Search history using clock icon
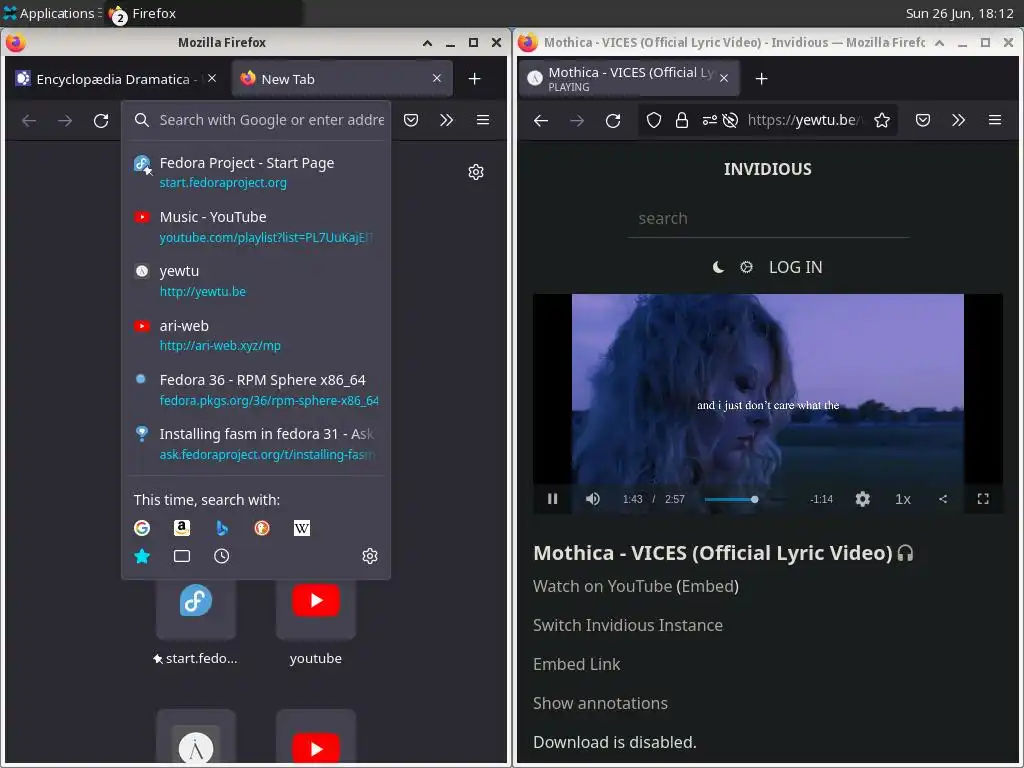This screenshot has width=1024, height=768. (x=222, y=556)
